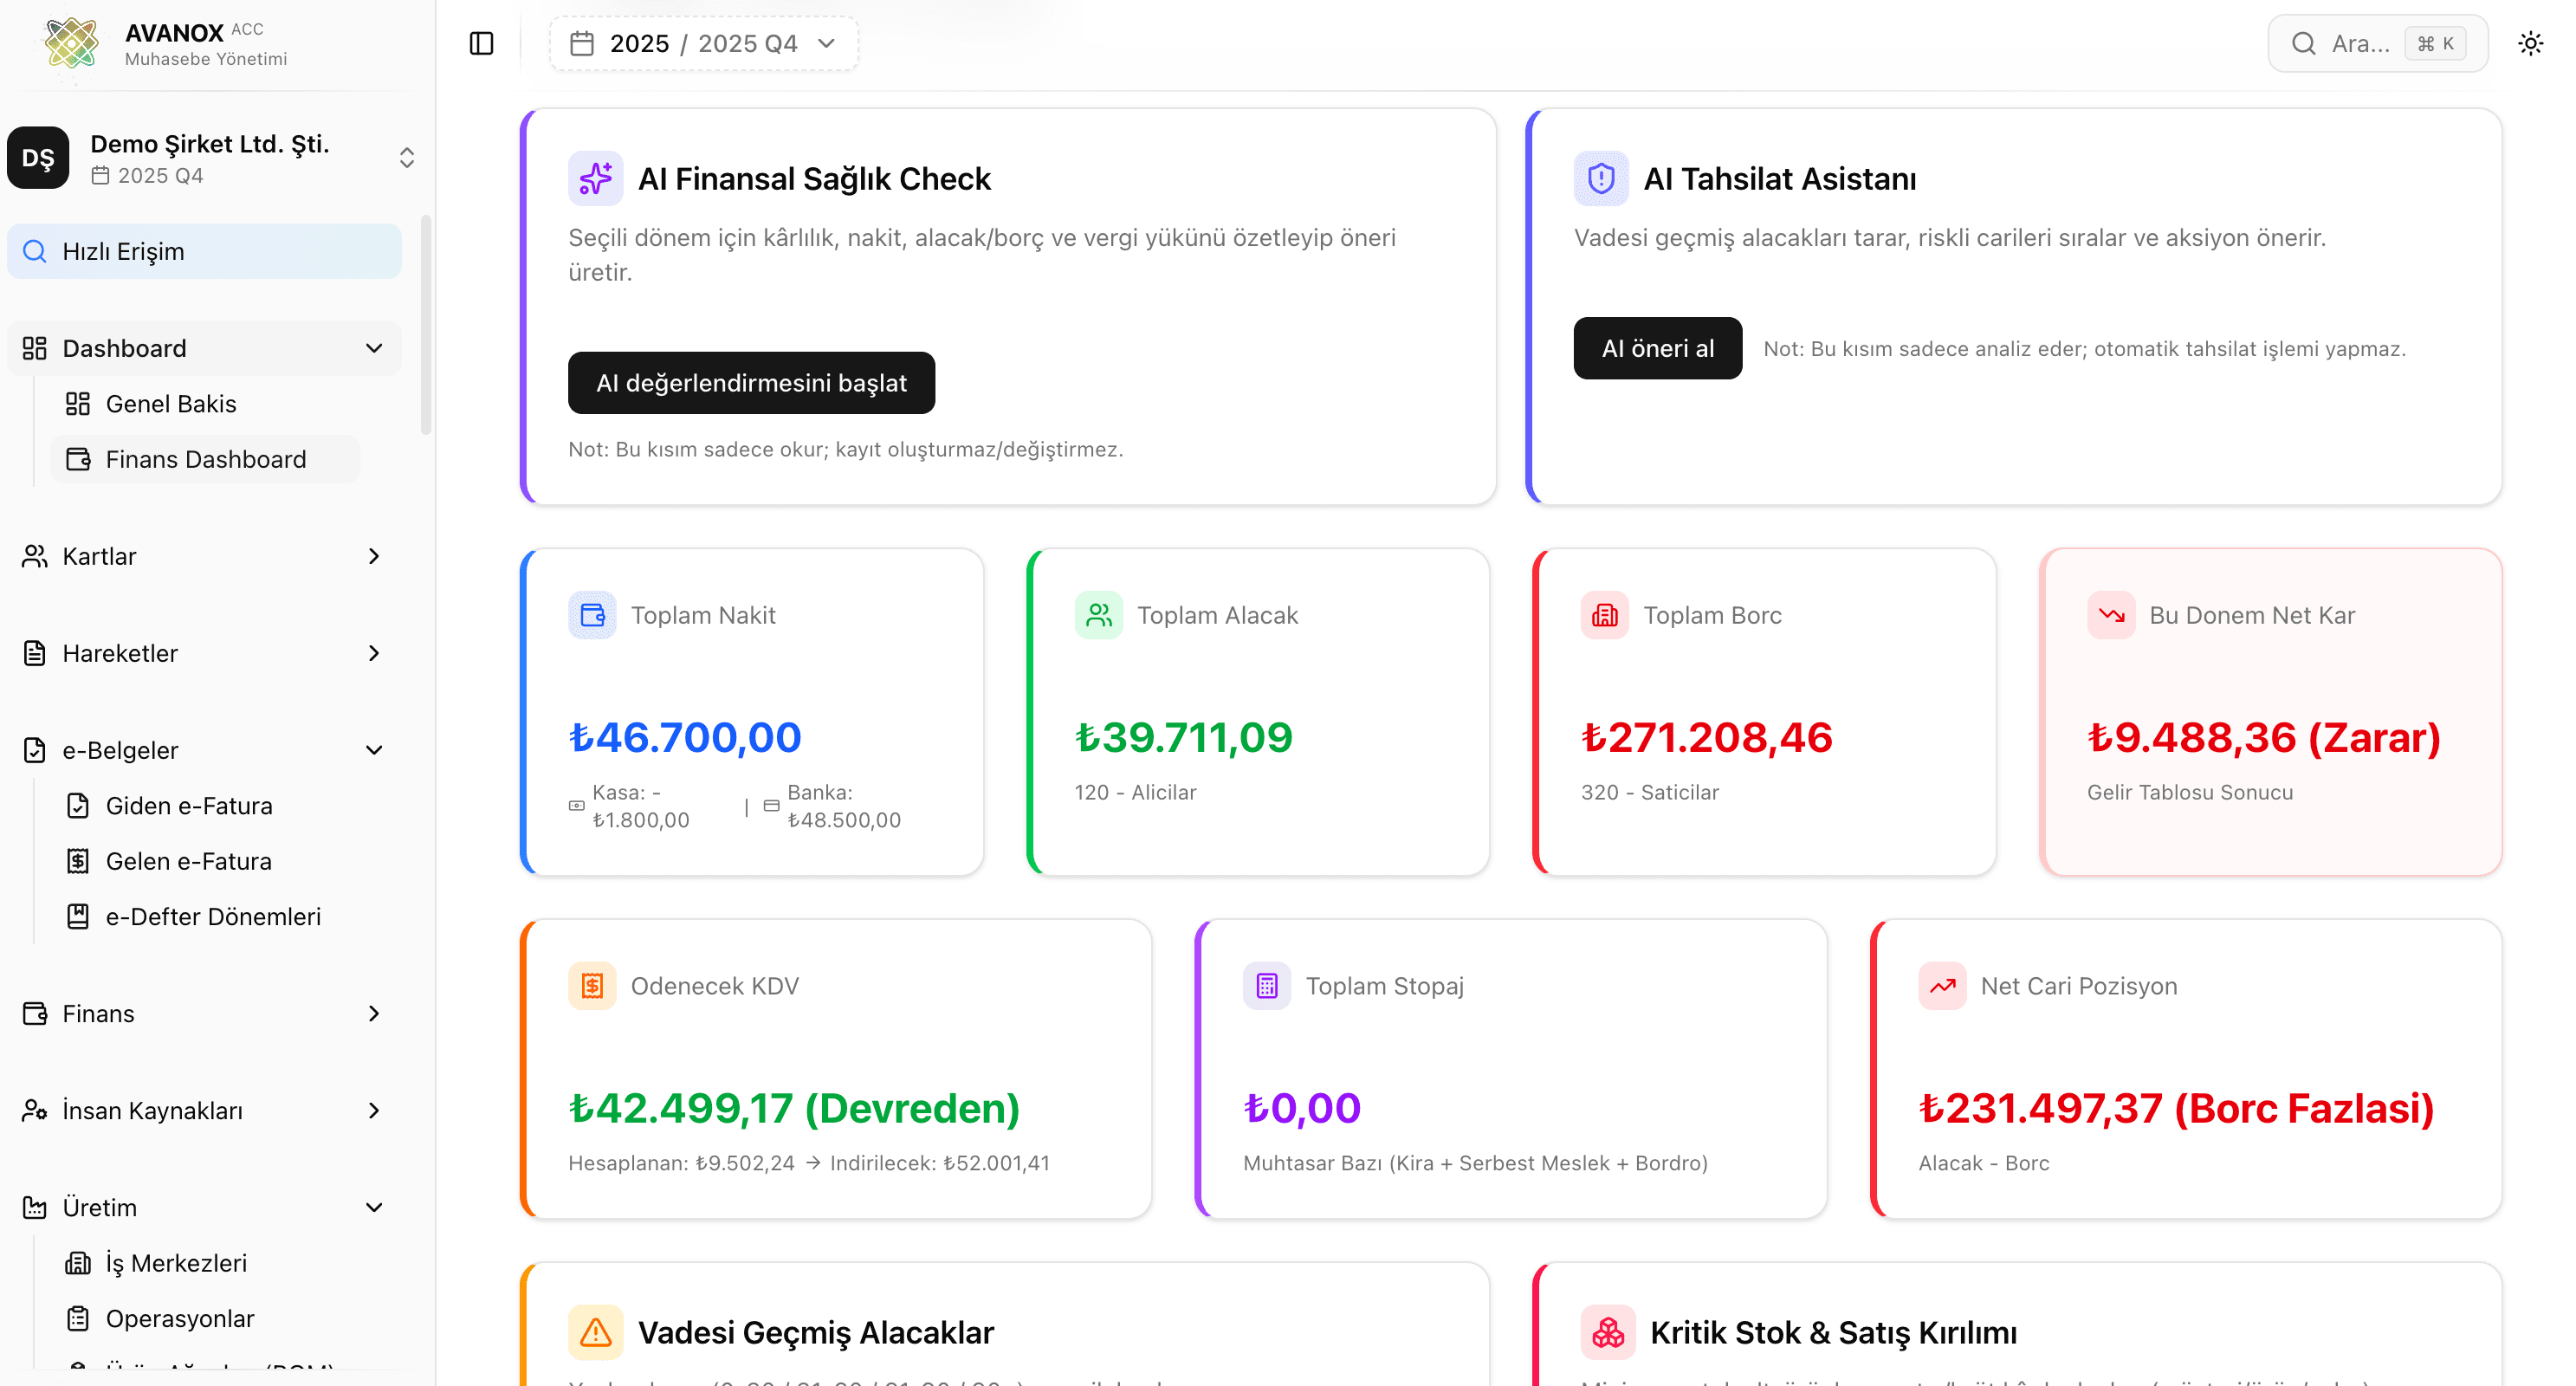Image resolution: width=2576 pixels, height=1386 pixels.
Task: Click the trending-down icon on Bu Donem Net Kar
Action: tap(2111, 615)
